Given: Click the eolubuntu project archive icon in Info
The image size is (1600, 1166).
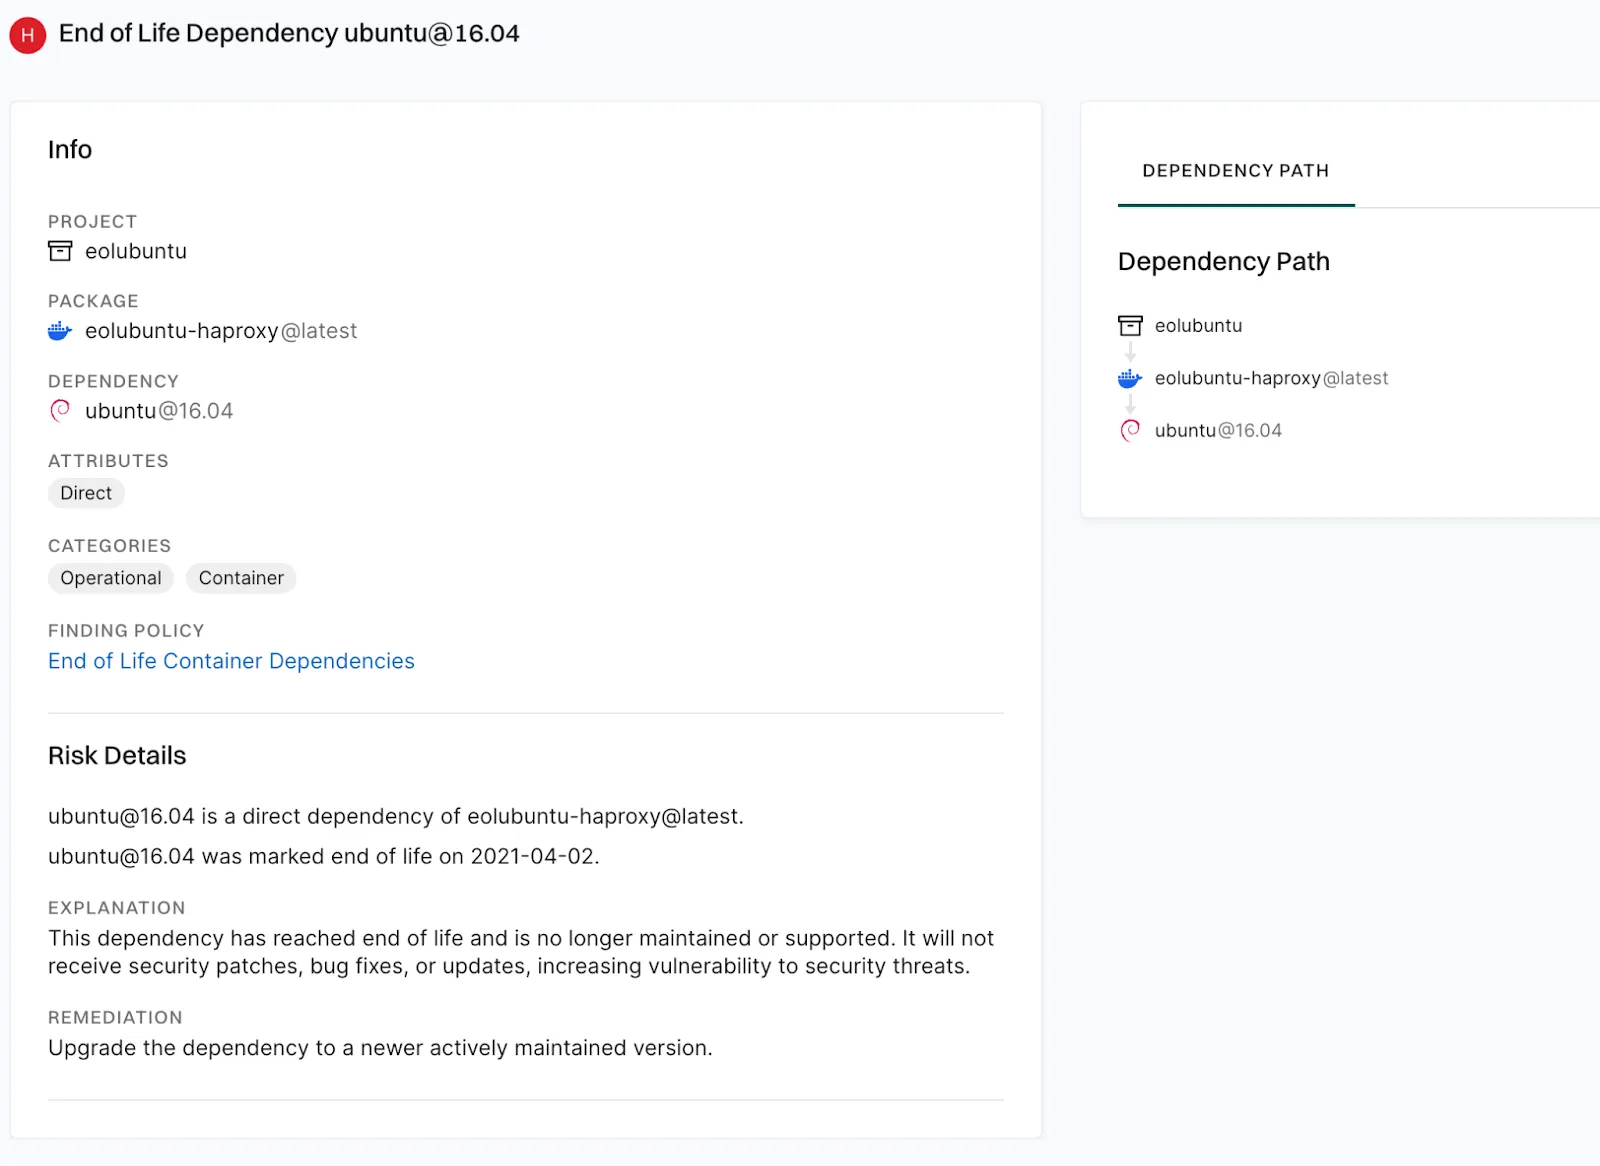Looking at the screenshot, I should coord(60,251).
